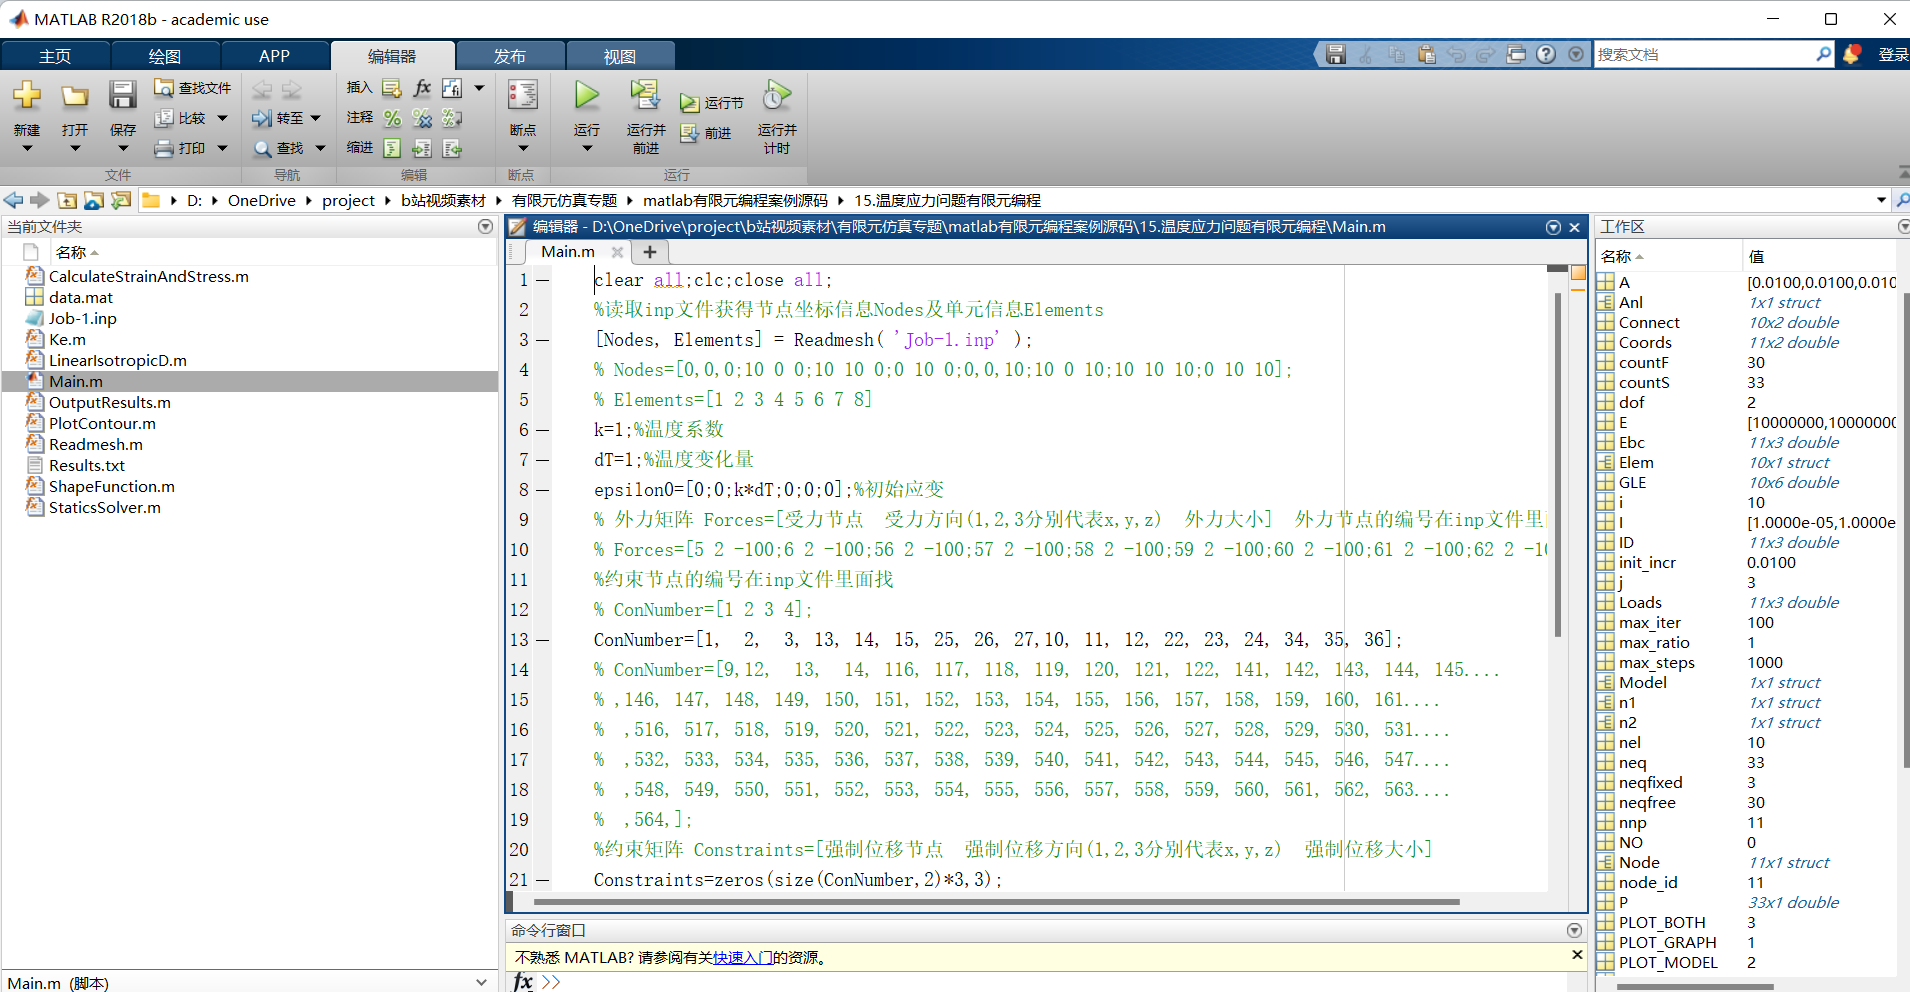Viewport: 1910px width, 992px height.
Task: Click the comment percent (%) icon
Action: [392, 119]
